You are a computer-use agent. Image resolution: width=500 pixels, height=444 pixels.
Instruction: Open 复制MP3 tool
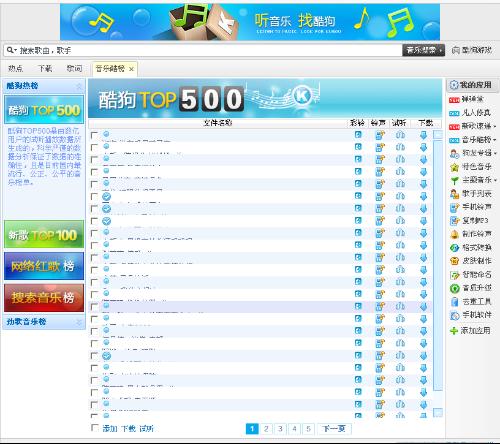(x=469, y=221)
